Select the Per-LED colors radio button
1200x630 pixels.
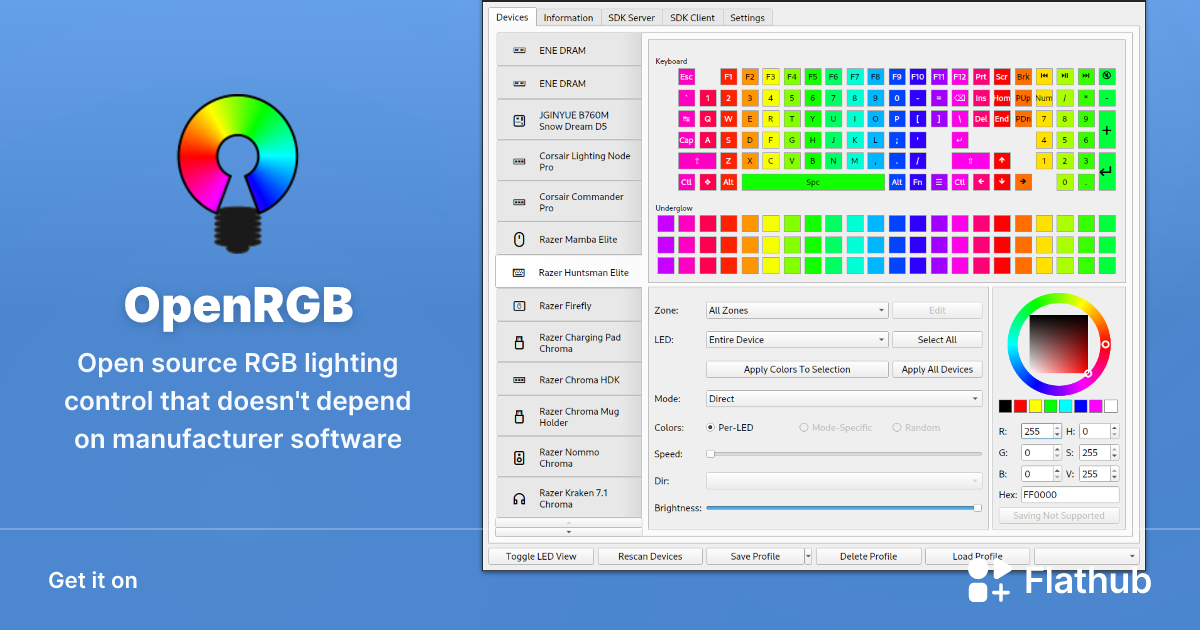tap(711, 428)
